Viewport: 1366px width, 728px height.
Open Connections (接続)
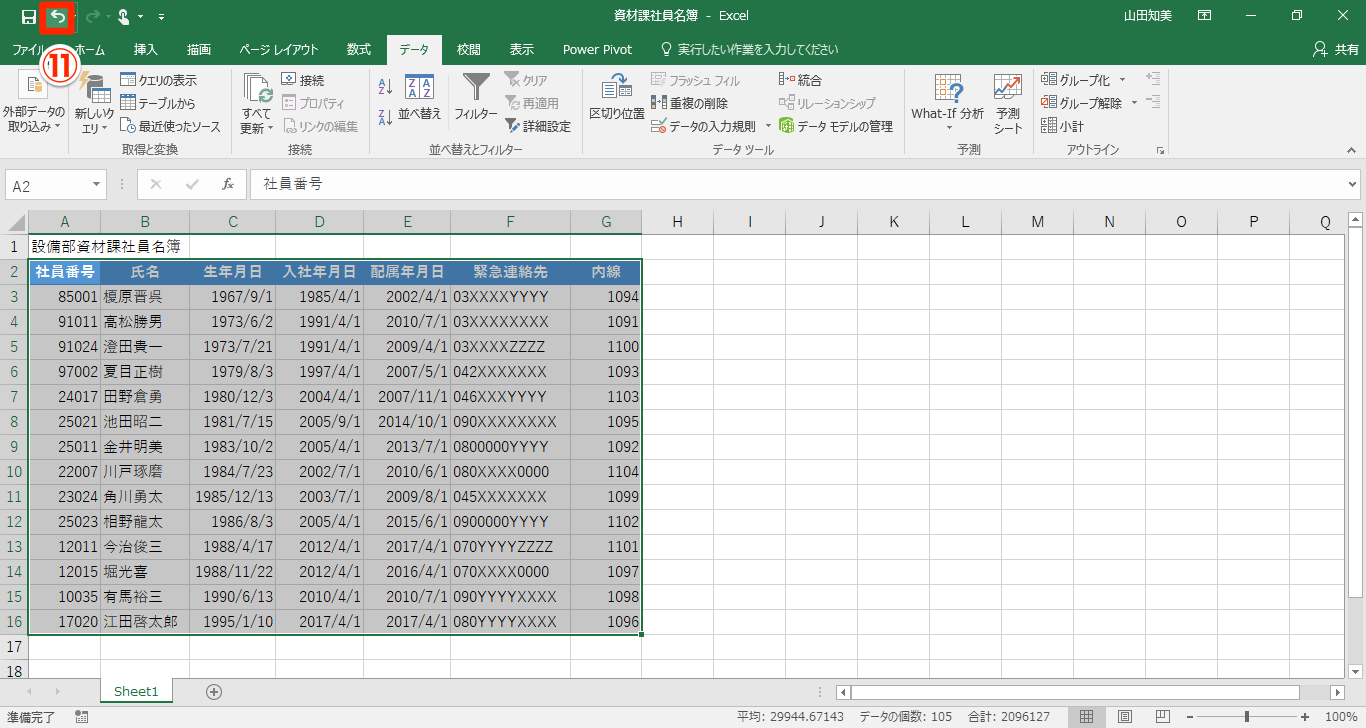coord(303,80)
